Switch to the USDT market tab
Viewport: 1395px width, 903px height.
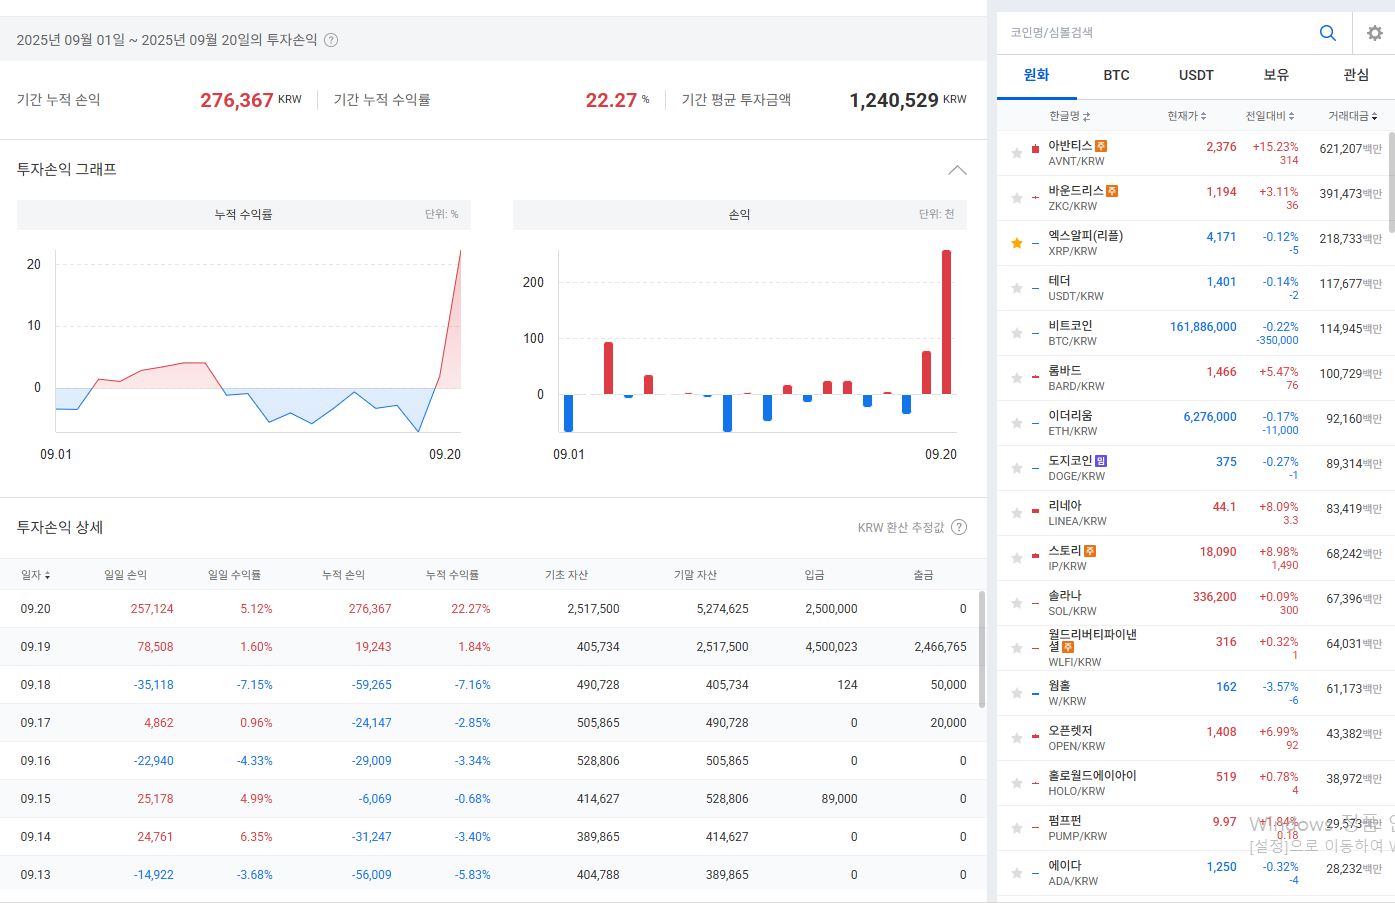pyautogui.click(x=1196, y=75)
